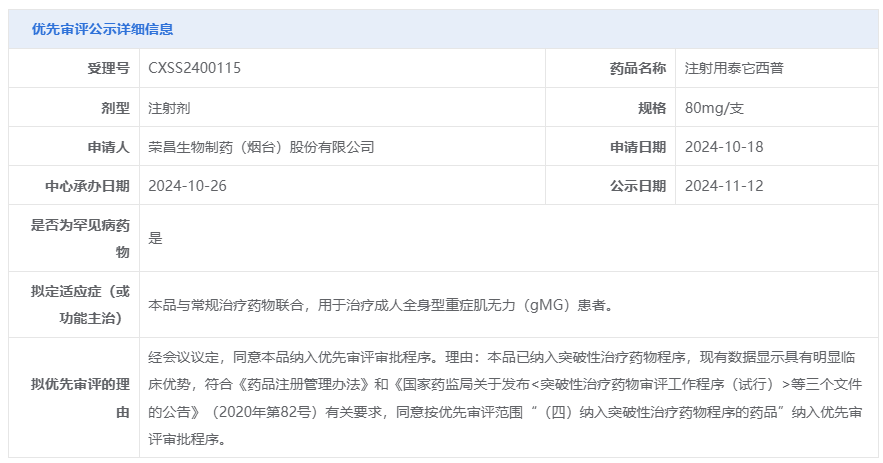Click the 申请人 label

pyautogui.click(x=108, y=147)
